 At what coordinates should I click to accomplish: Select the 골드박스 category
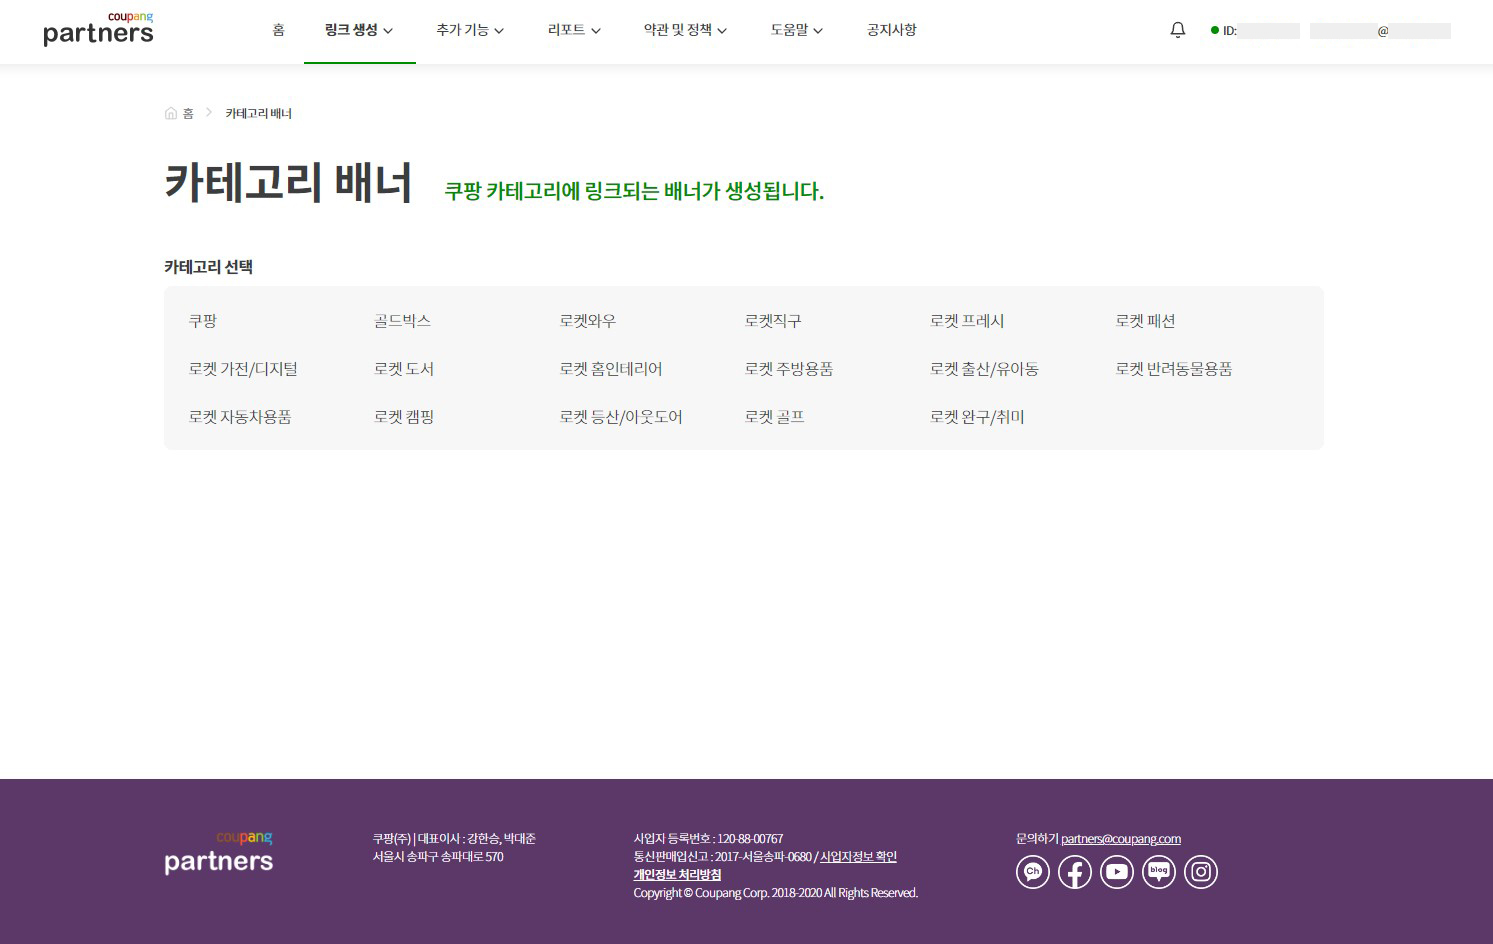coord(402,321)
